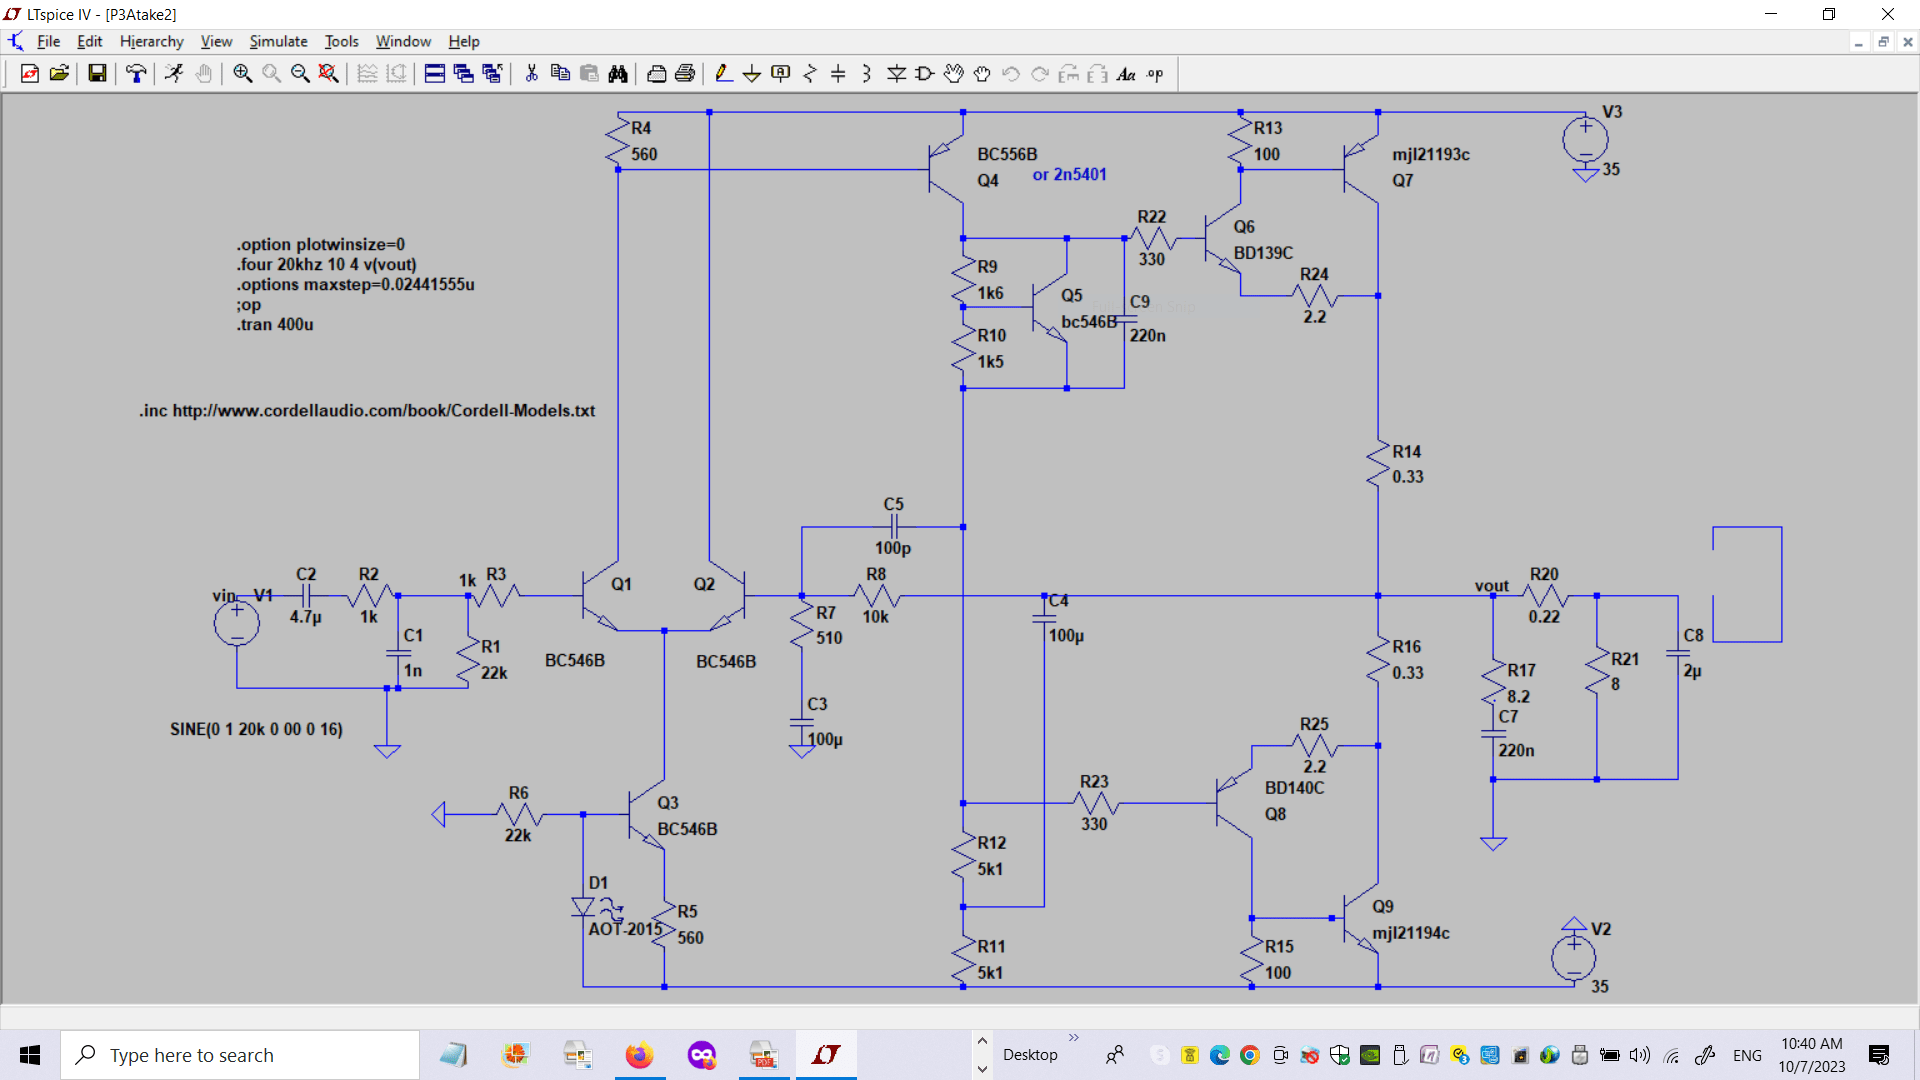Screen dimensions: 1920x1080
Task: Select the Cut scissors tool
Action: click(x=531, y=74)
